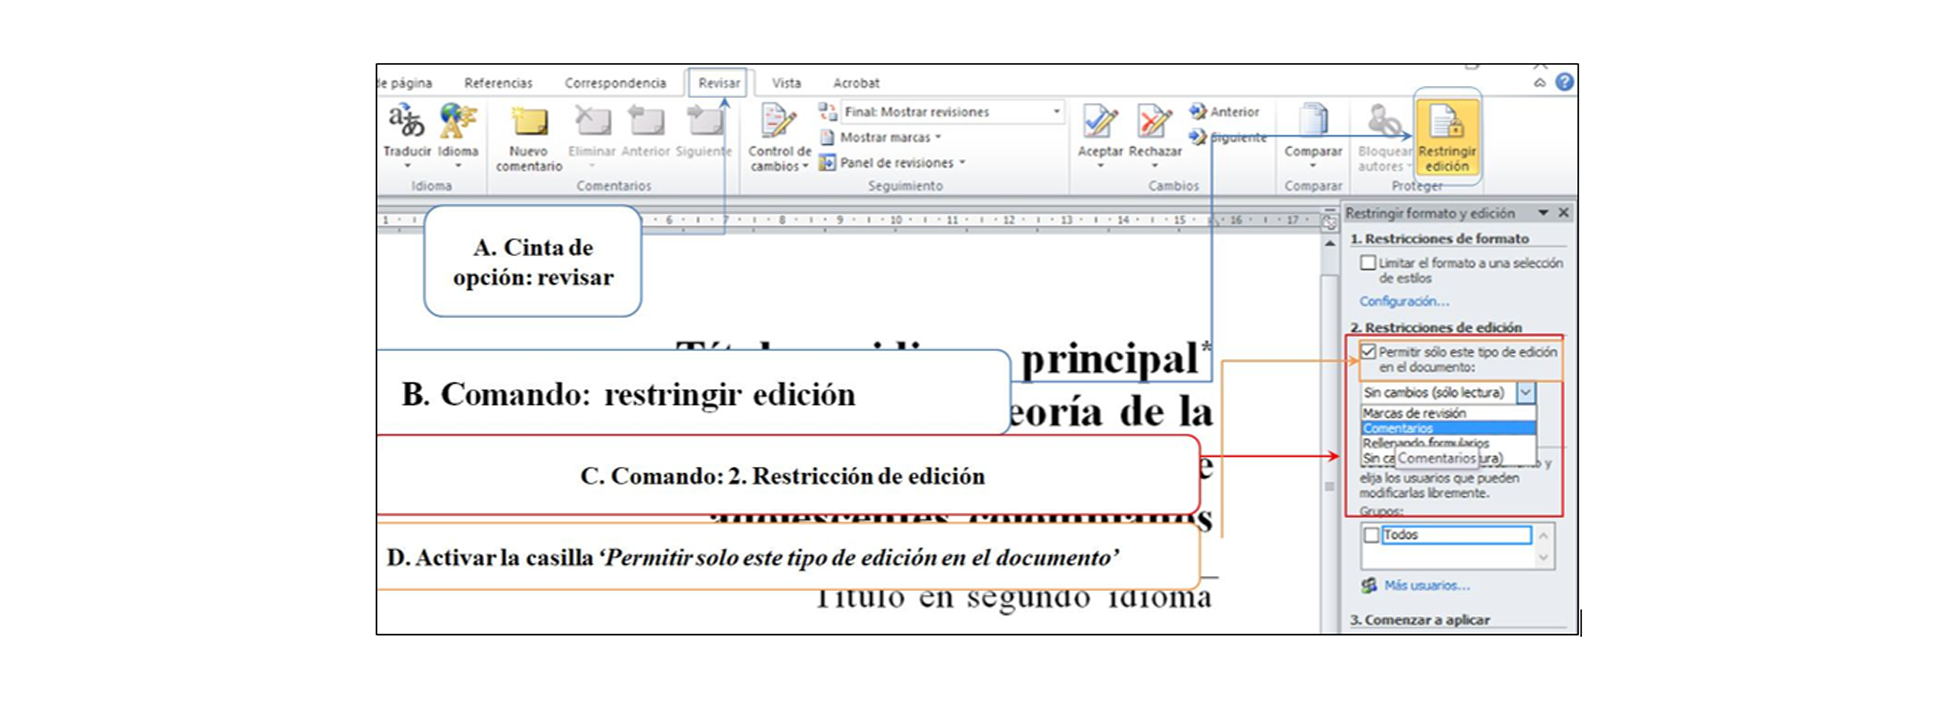Expand Aceptar dropdown arrow
1949x711 pixels.
[x=1100, y=166]
